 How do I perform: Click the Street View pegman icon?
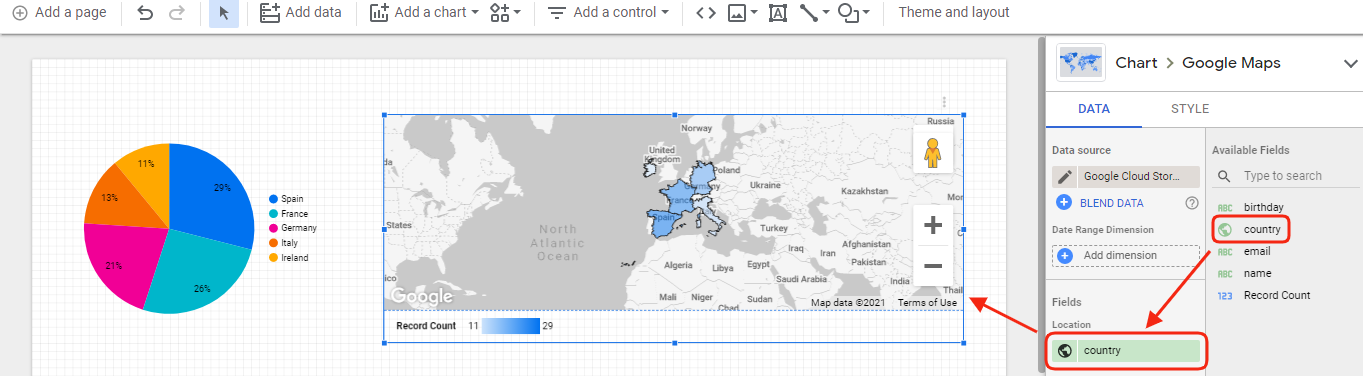(933, 154)
